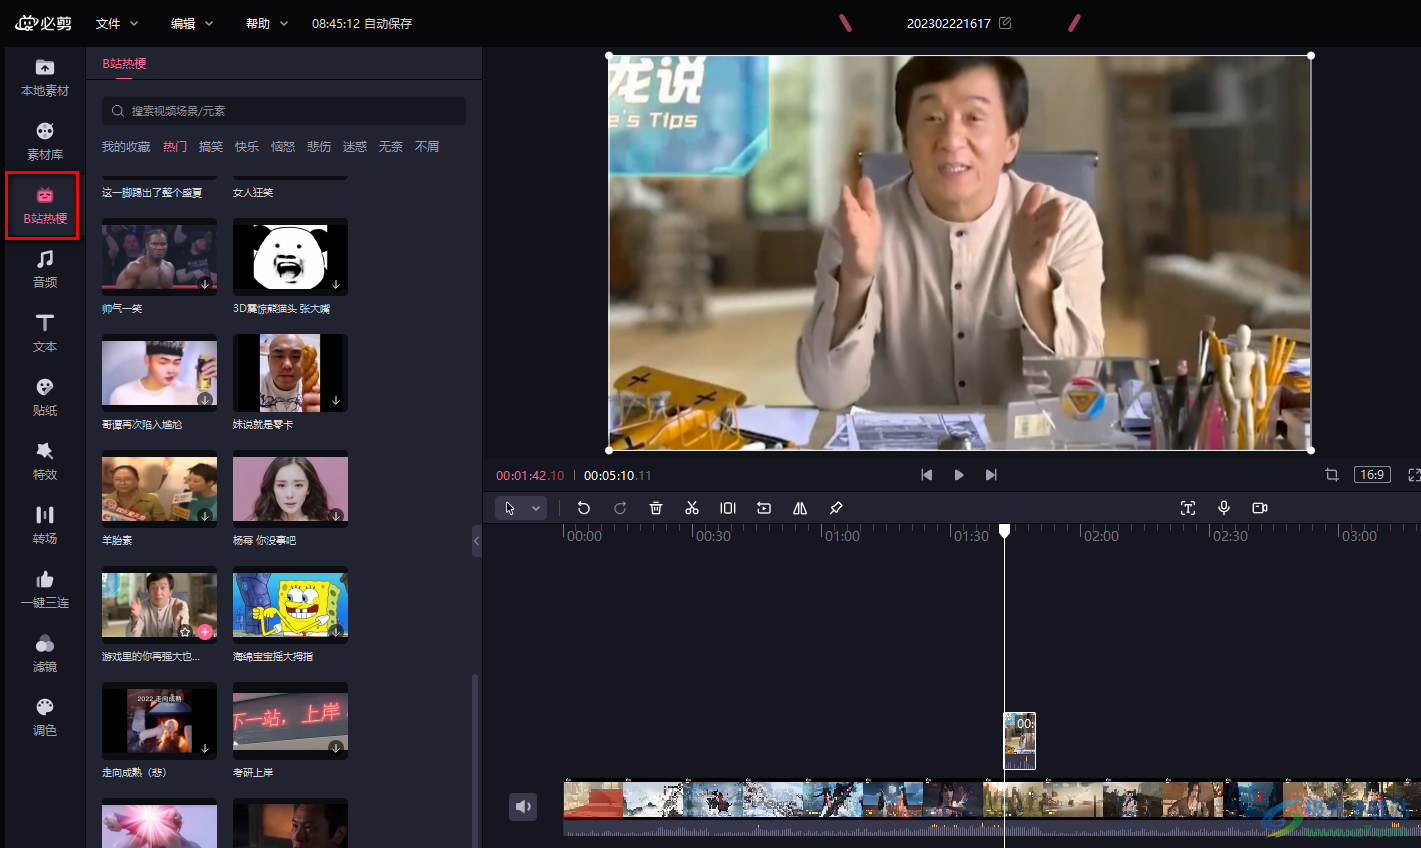Screen dimensions: 1421x848
Task: Expand the pointer tool dropdown arrow
Action: click(x=536, y=508)
